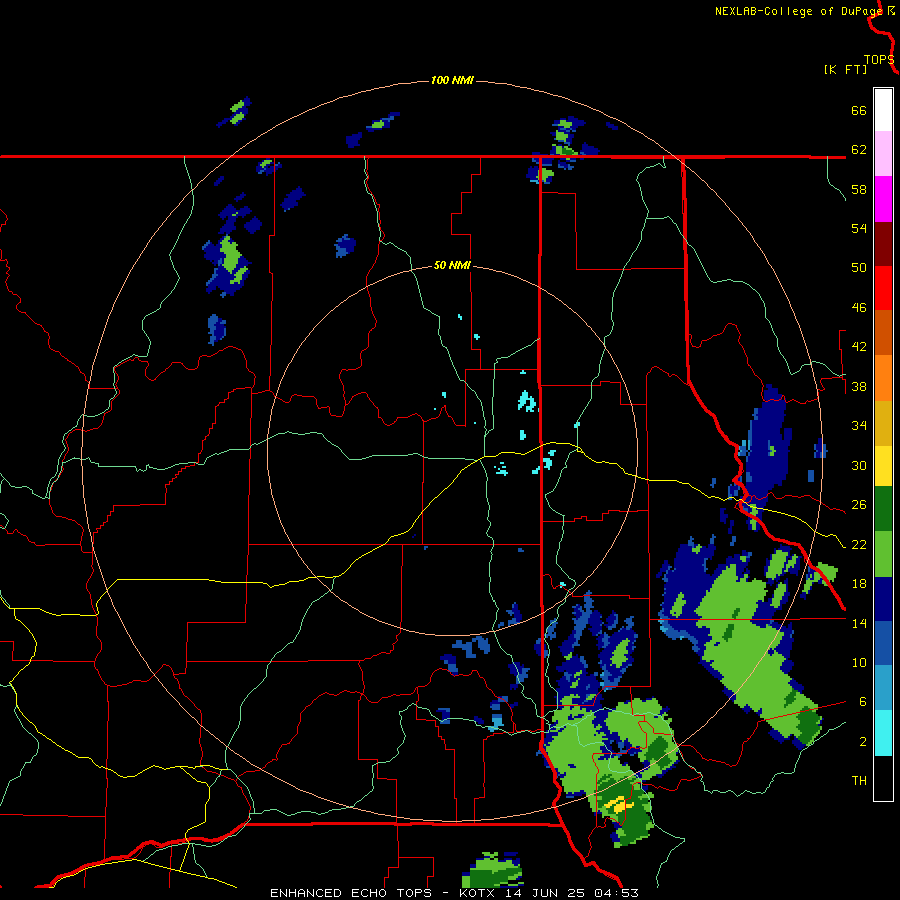Viewport: 900px width, 900px height.
Task: Click the legend value 6
Action: (x=862, y=701)
